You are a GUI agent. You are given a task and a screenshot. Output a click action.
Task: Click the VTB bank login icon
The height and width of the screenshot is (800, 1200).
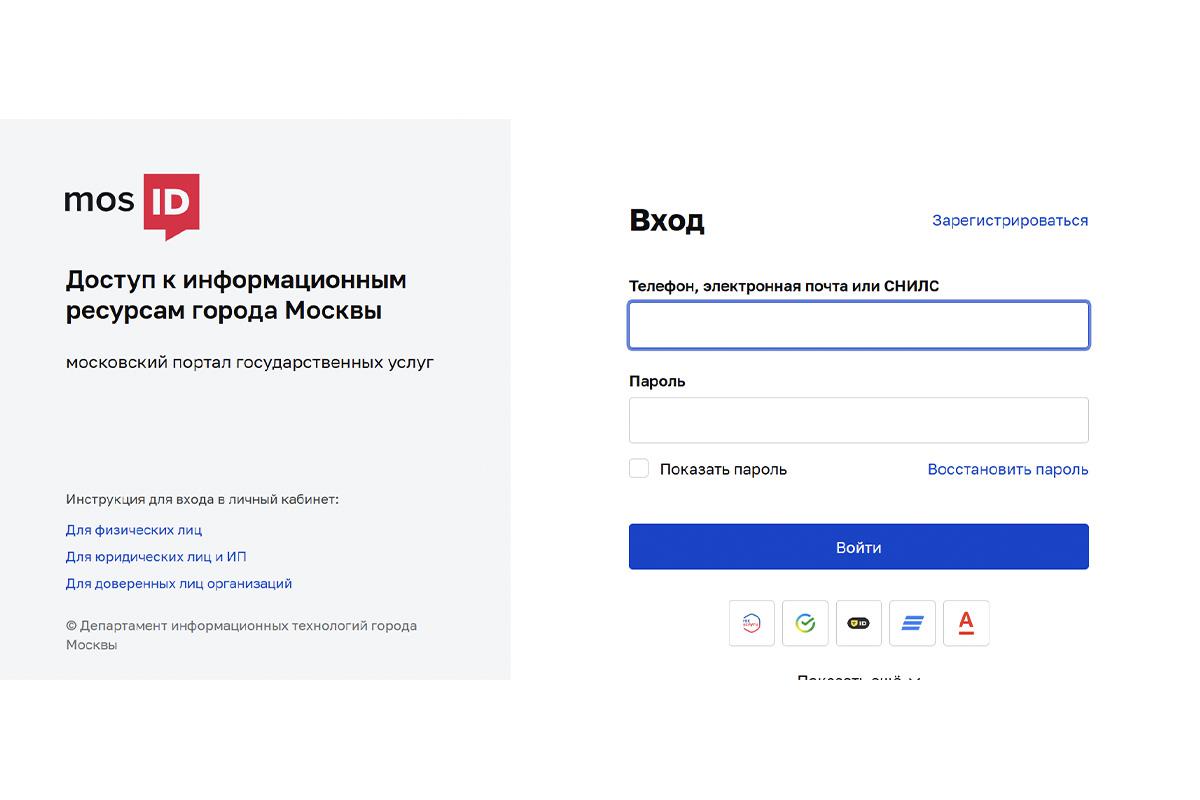click(912, 622)
